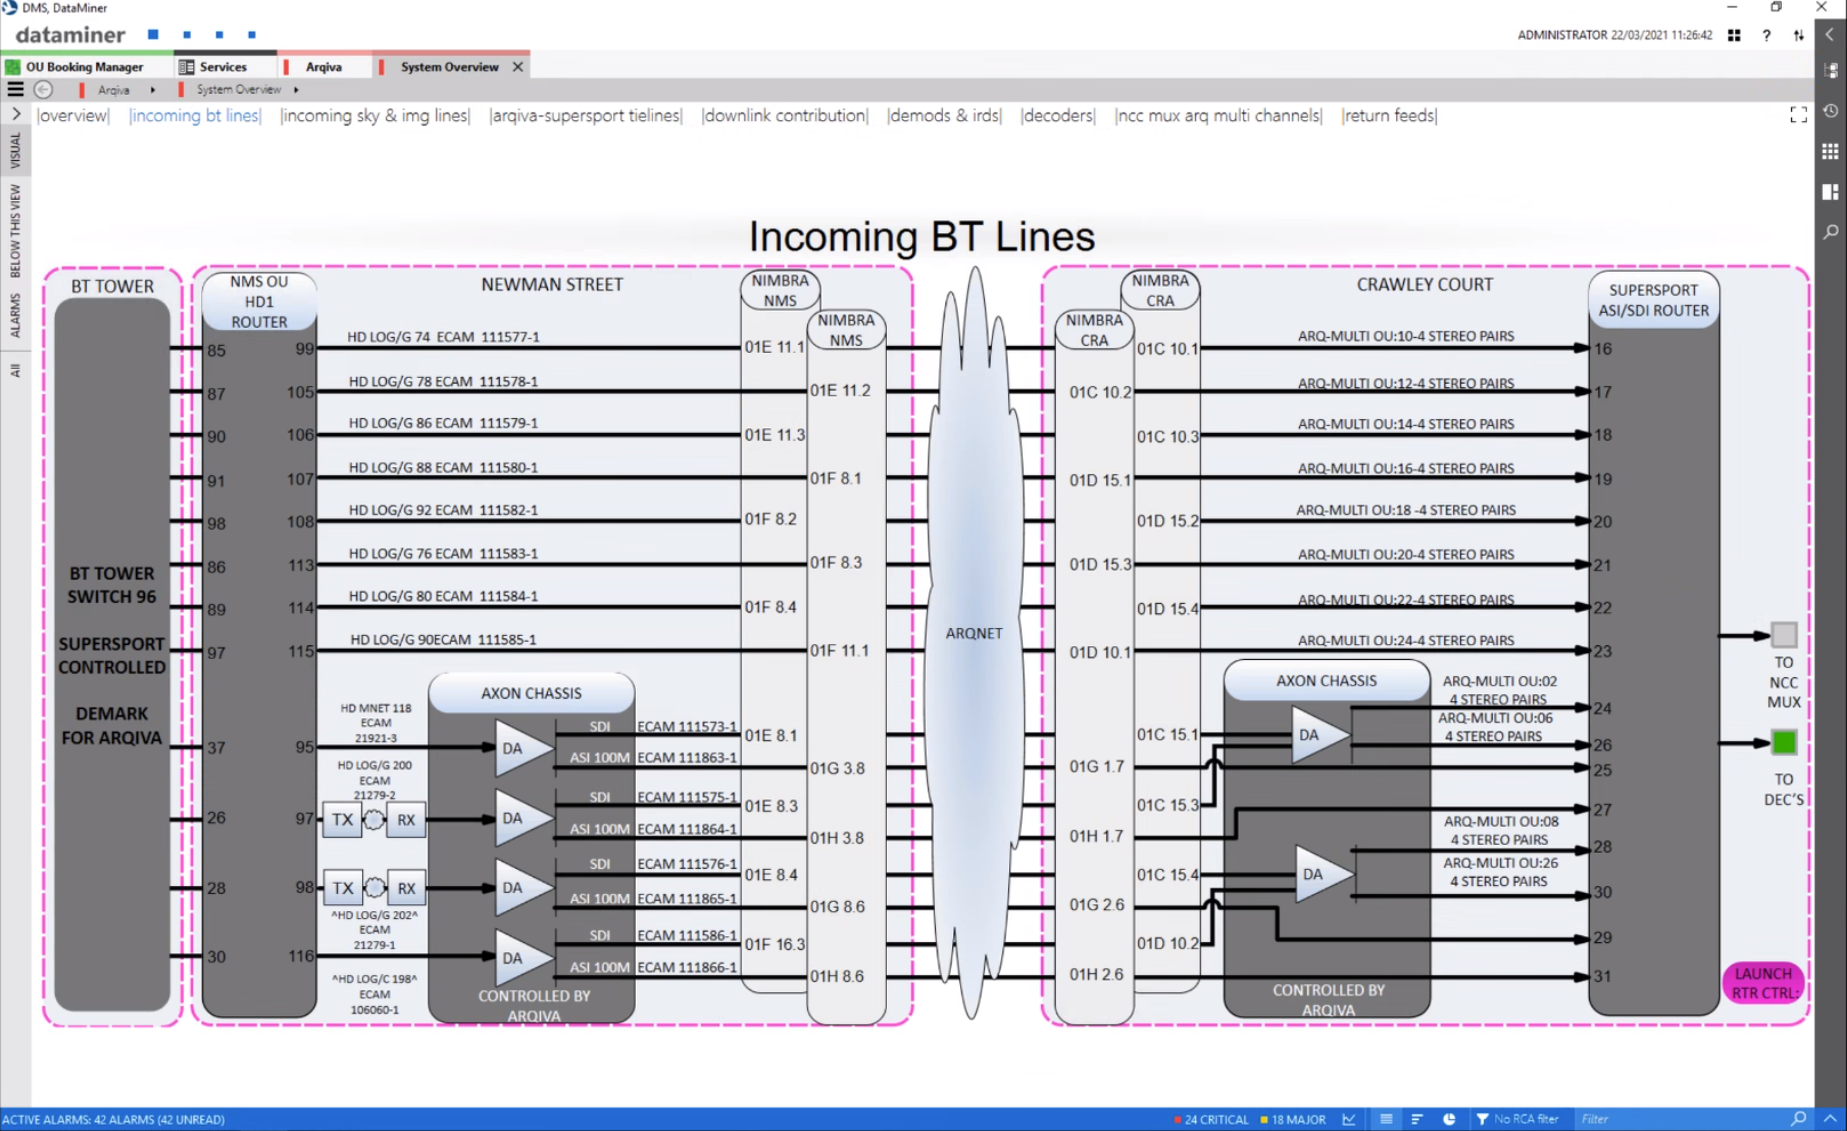Image resolution: width=1847 pixels, height=1131 pixels.
Task: Switch the alarm bar to pie chart view
Action: click(1449, 1119)
